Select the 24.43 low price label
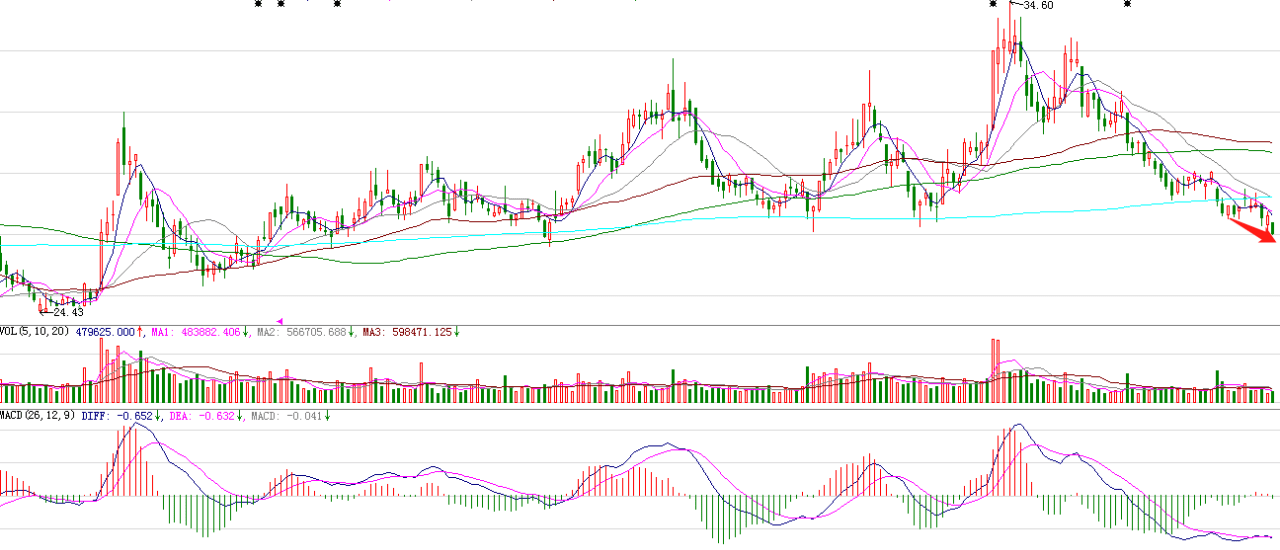The height and width of the screenshot is (550, 1280). pyautogui.click(x=67, y=312)
